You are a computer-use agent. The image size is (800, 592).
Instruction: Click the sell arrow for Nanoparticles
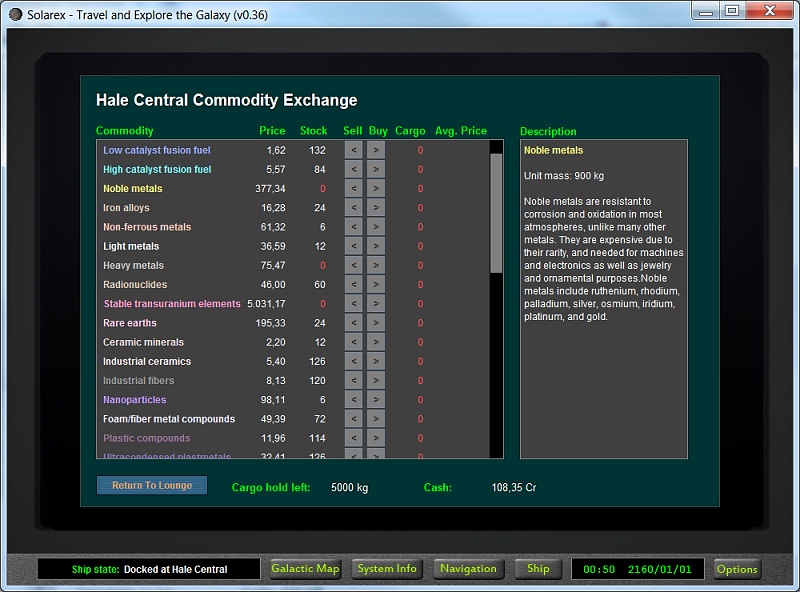tap(353, 400)
